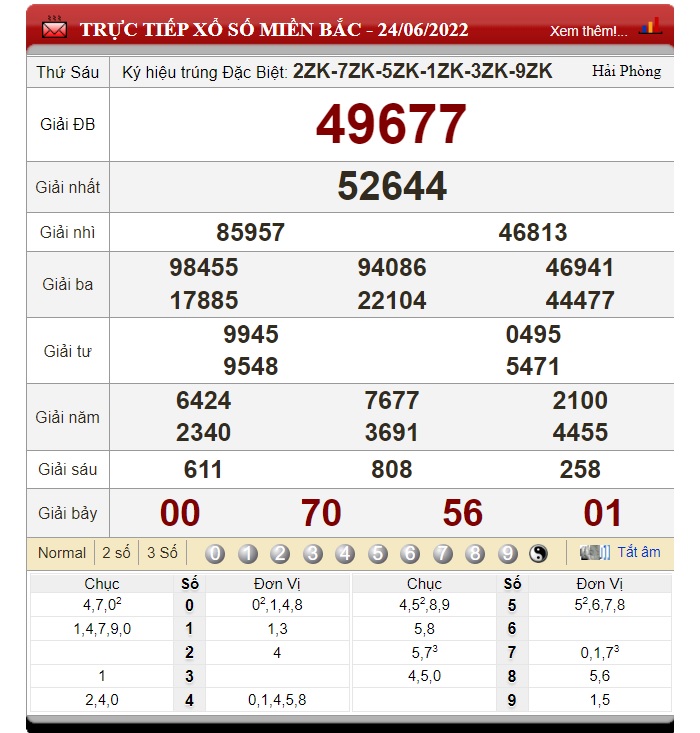Click the envelope mail icon in header
The height and width of the screenshot is (733, 700).
(54, 28)
